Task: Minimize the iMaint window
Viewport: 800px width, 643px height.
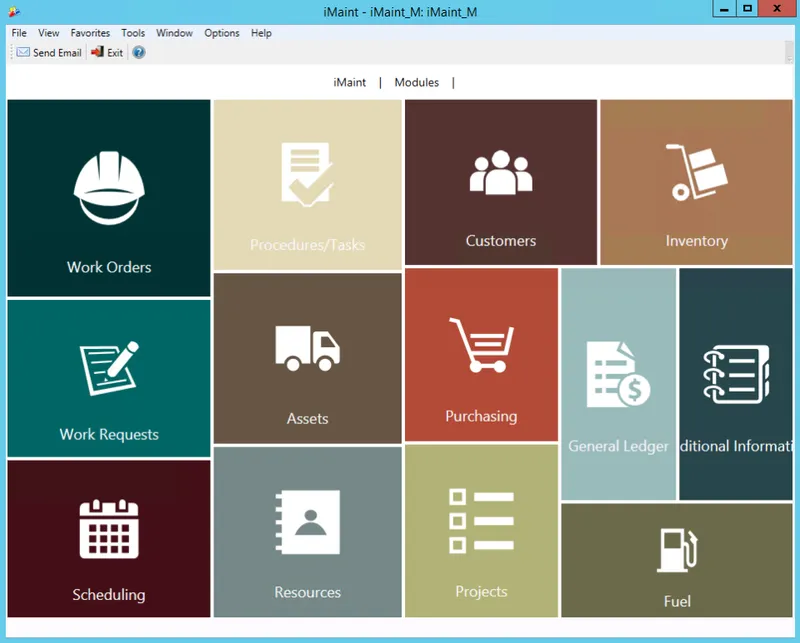Action: click(x=724, y=9)
